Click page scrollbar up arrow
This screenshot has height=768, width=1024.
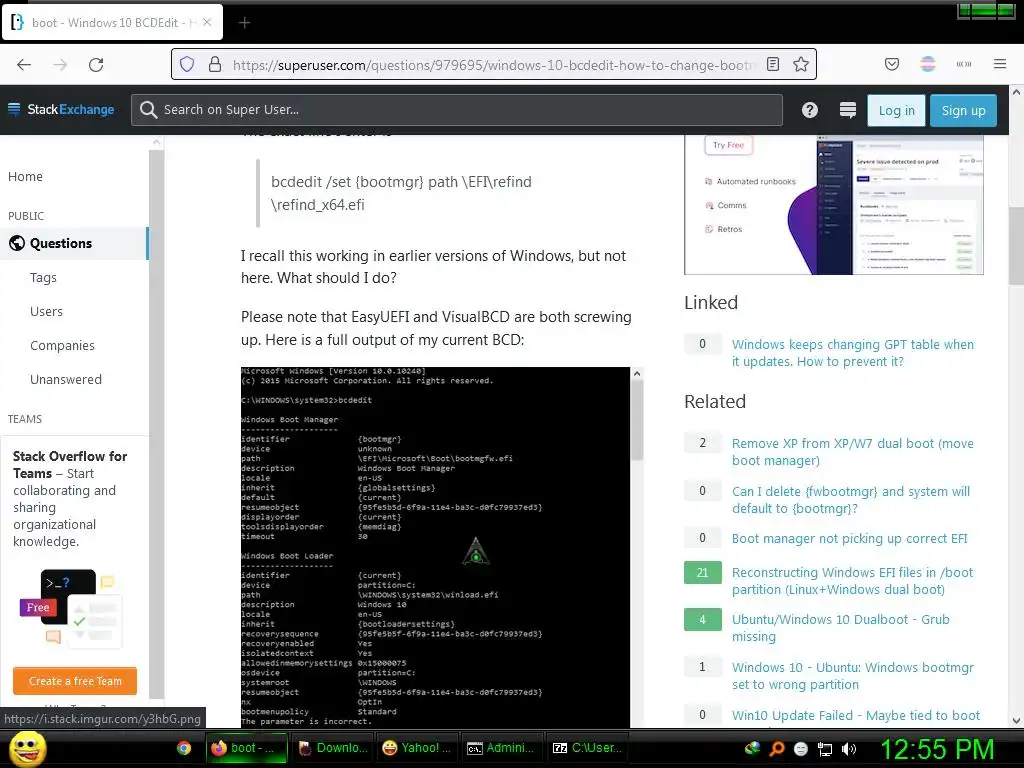pos(1016,93)
